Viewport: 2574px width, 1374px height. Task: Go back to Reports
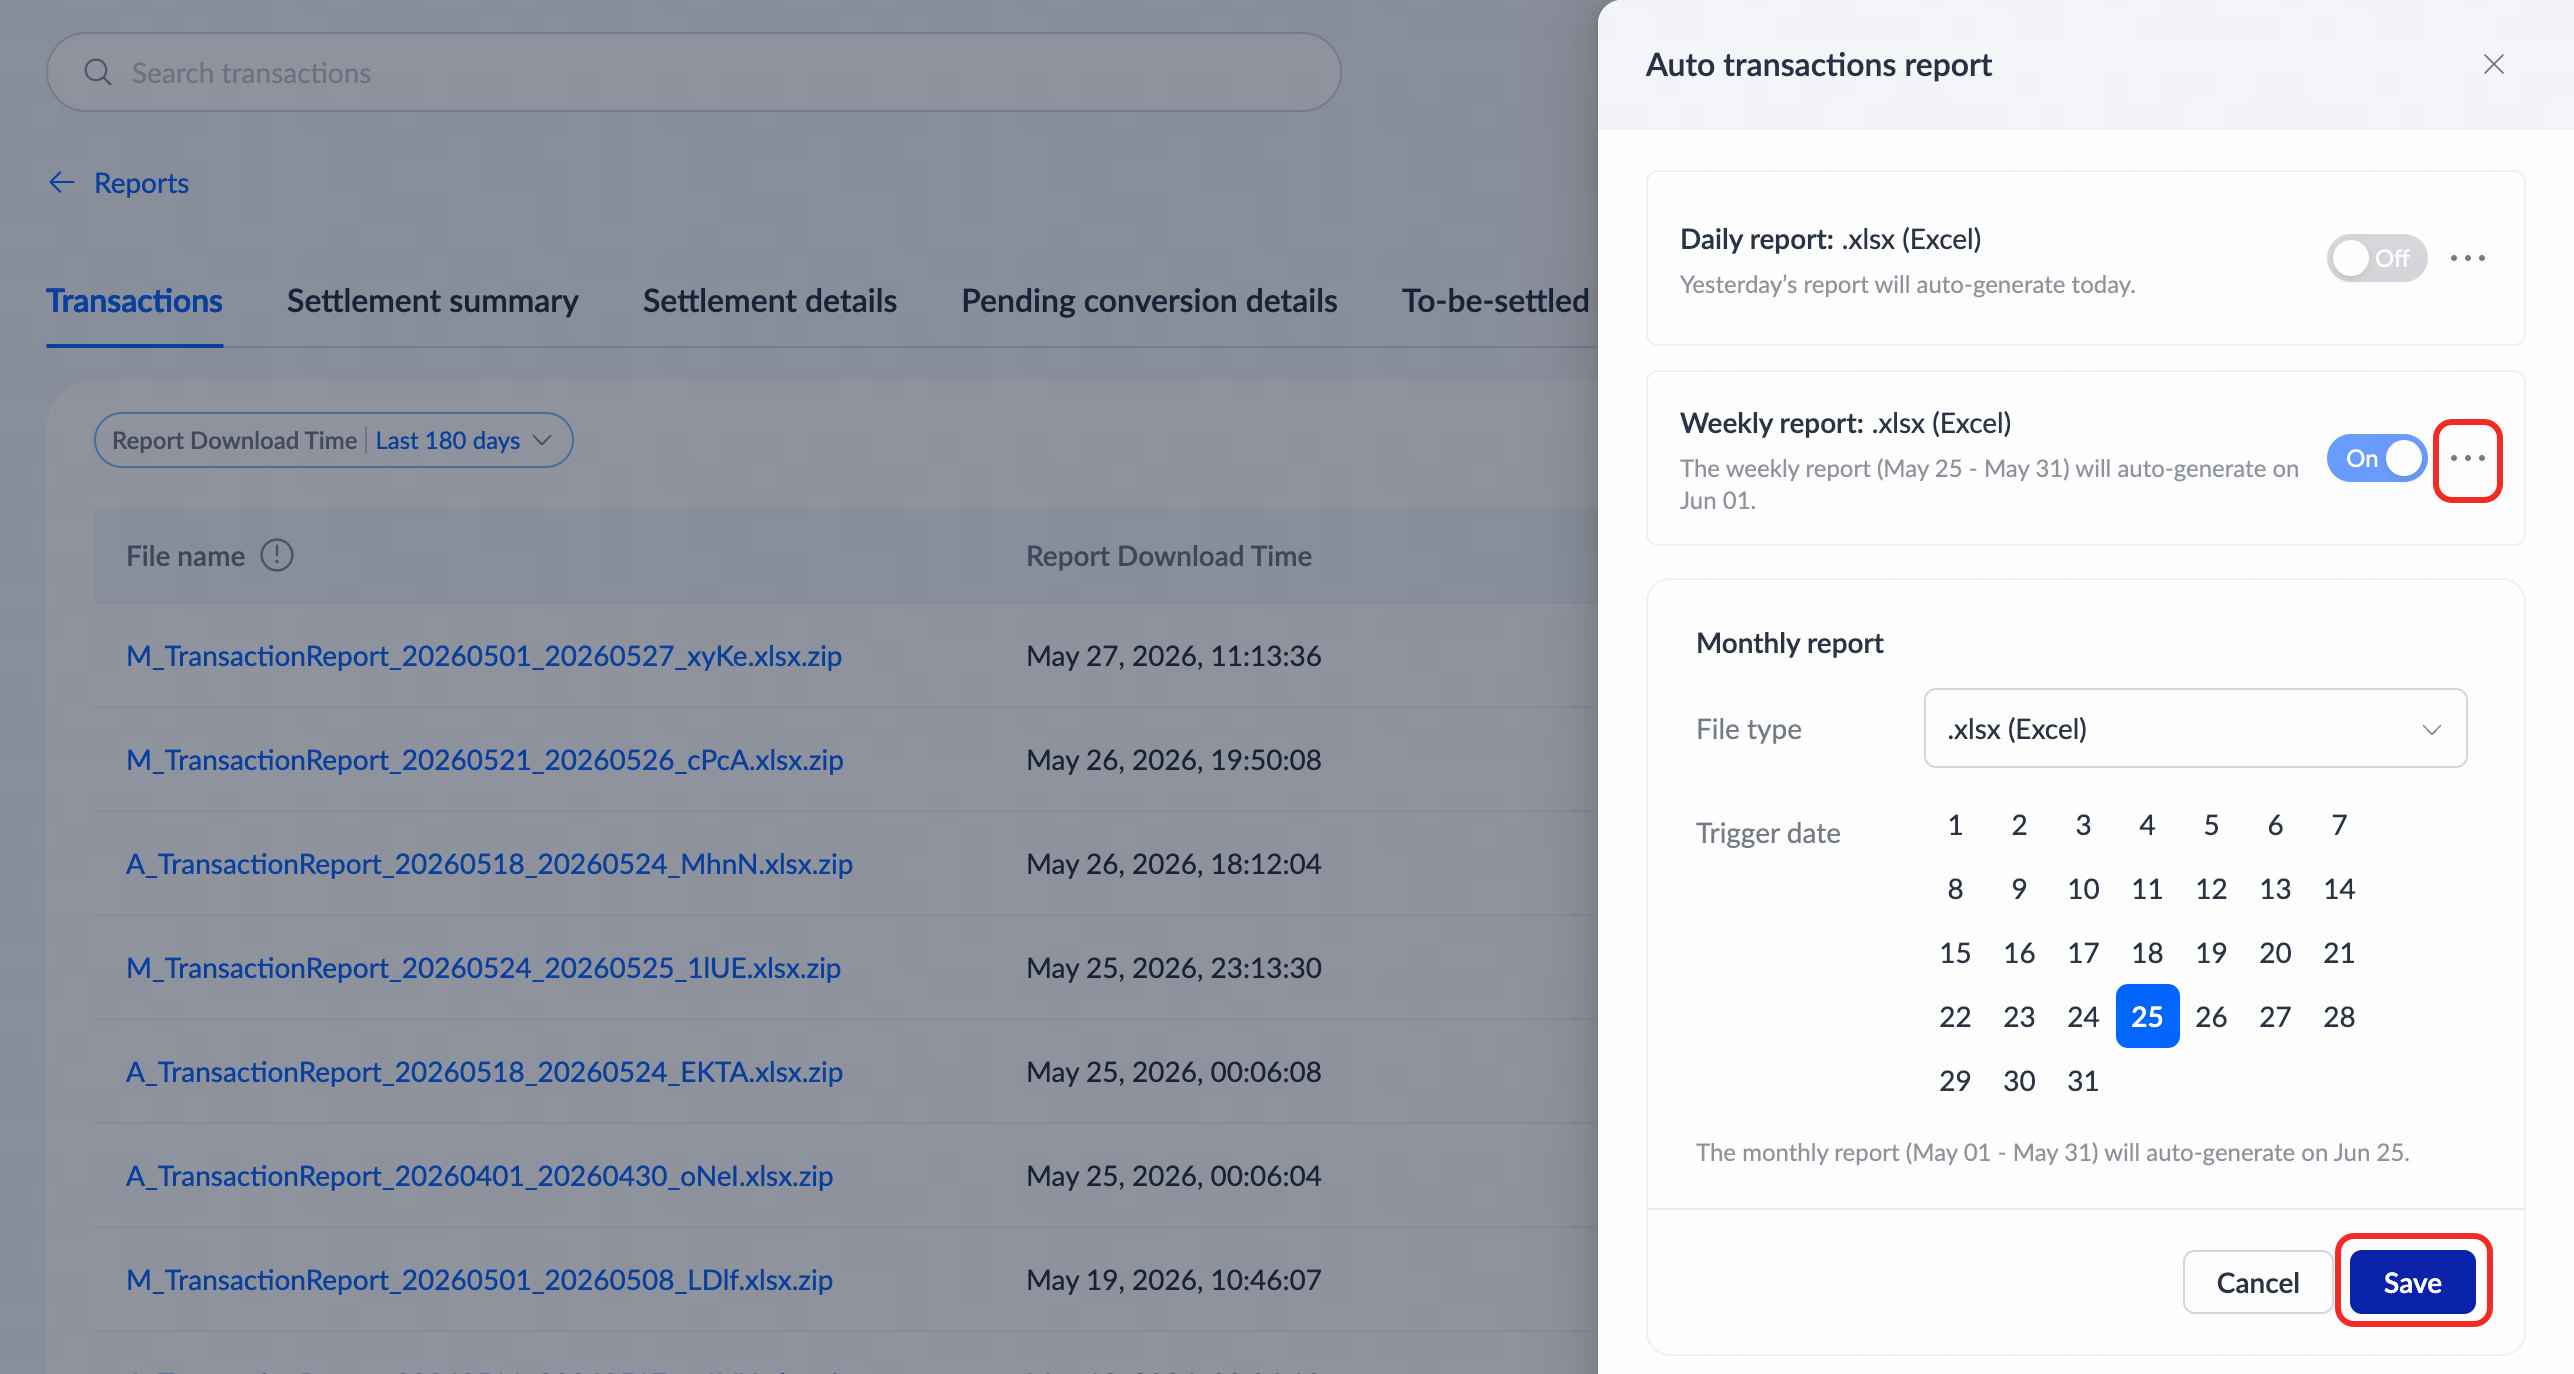(141, 183)
